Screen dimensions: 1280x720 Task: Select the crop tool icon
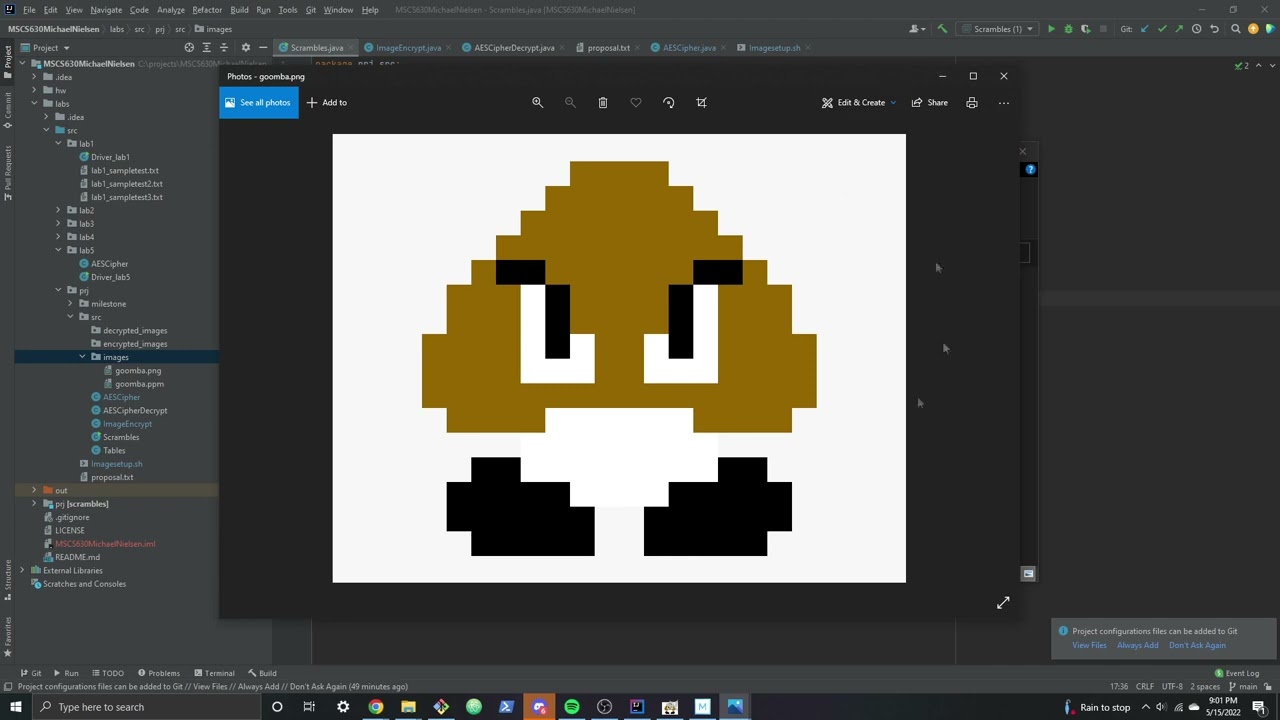701,102
